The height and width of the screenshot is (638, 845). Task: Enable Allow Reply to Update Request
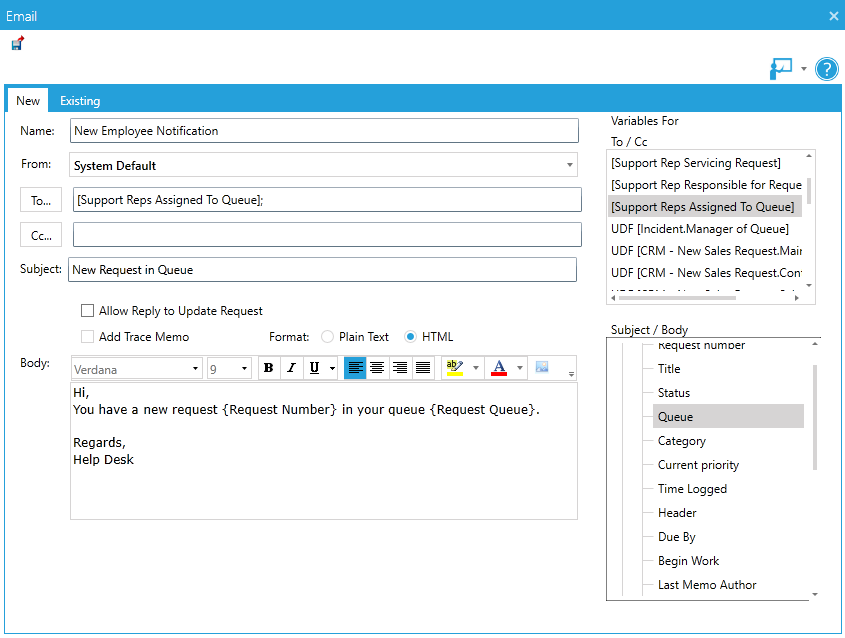tap(87, 310)
